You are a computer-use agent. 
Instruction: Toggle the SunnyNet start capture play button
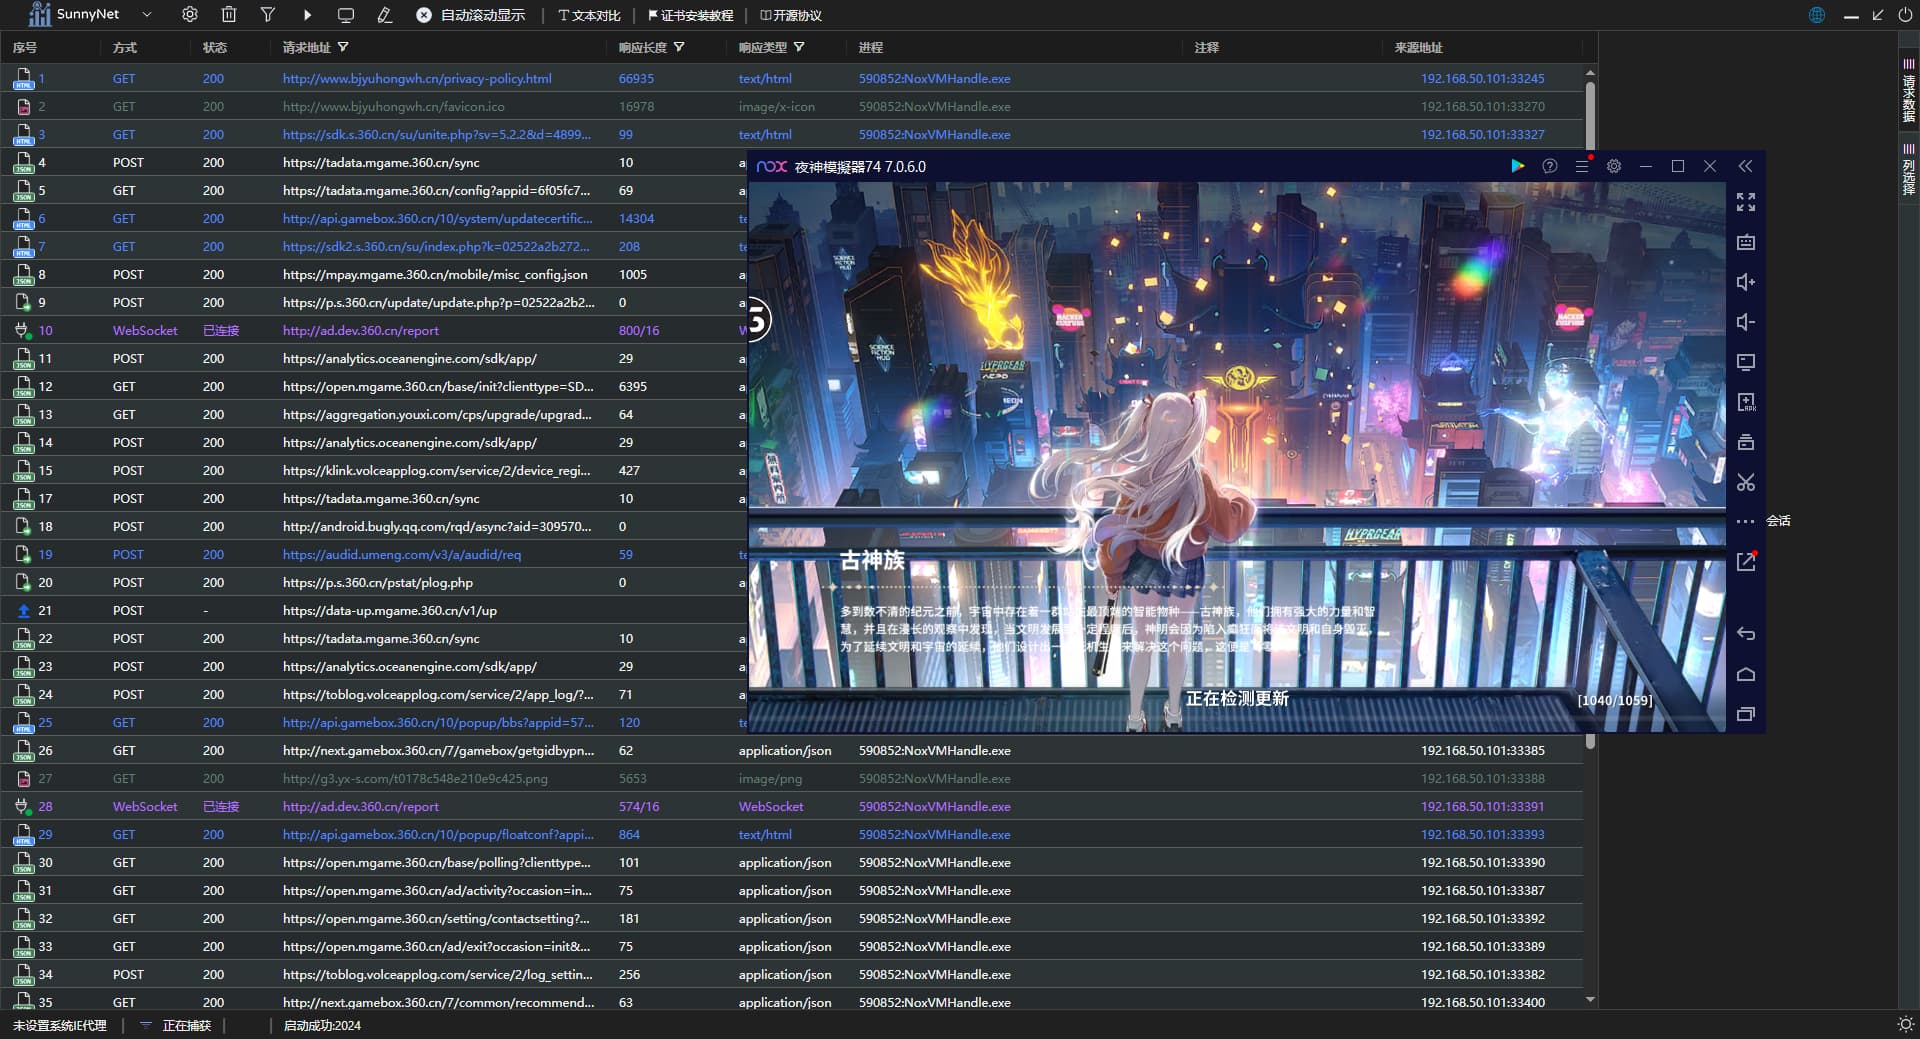click(307, 15)
